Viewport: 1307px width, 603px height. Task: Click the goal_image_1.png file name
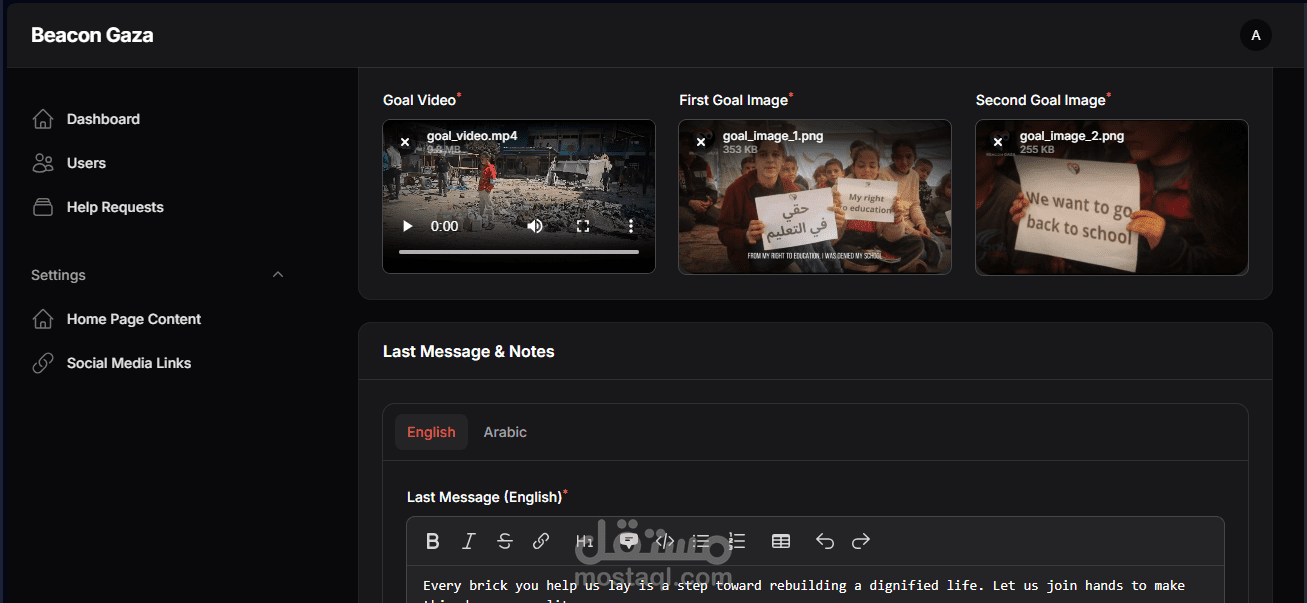click(x=773, y=136)
